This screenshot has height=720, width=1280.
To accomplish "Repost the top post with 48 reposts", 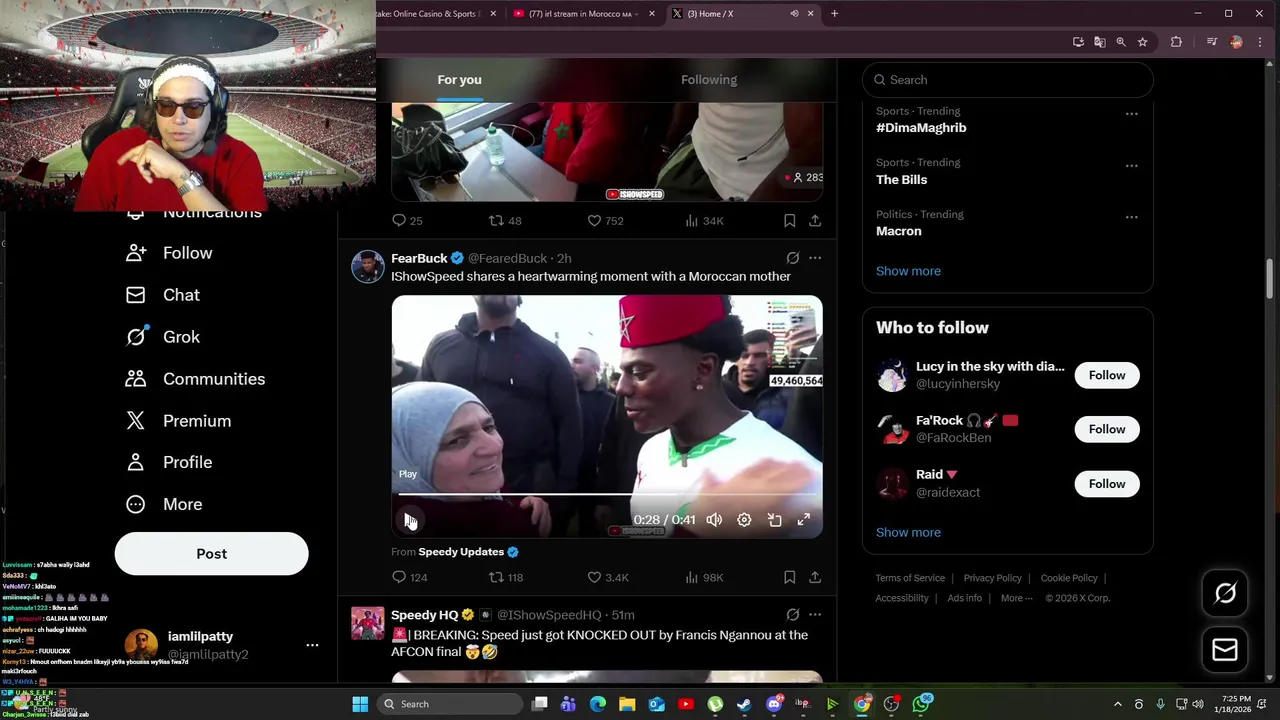I will (x=505, y=221).
